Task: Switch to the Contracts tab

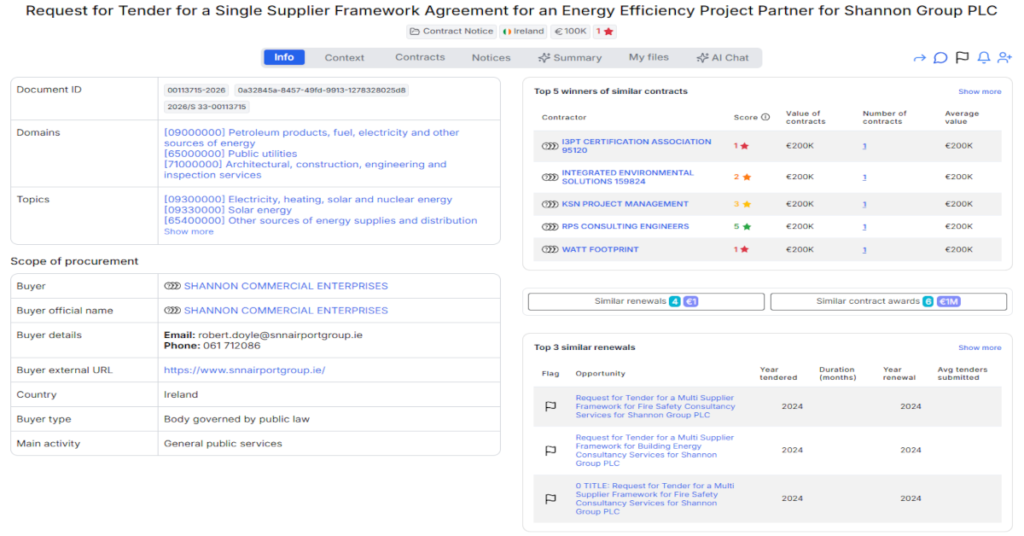Action: (420, 57)
